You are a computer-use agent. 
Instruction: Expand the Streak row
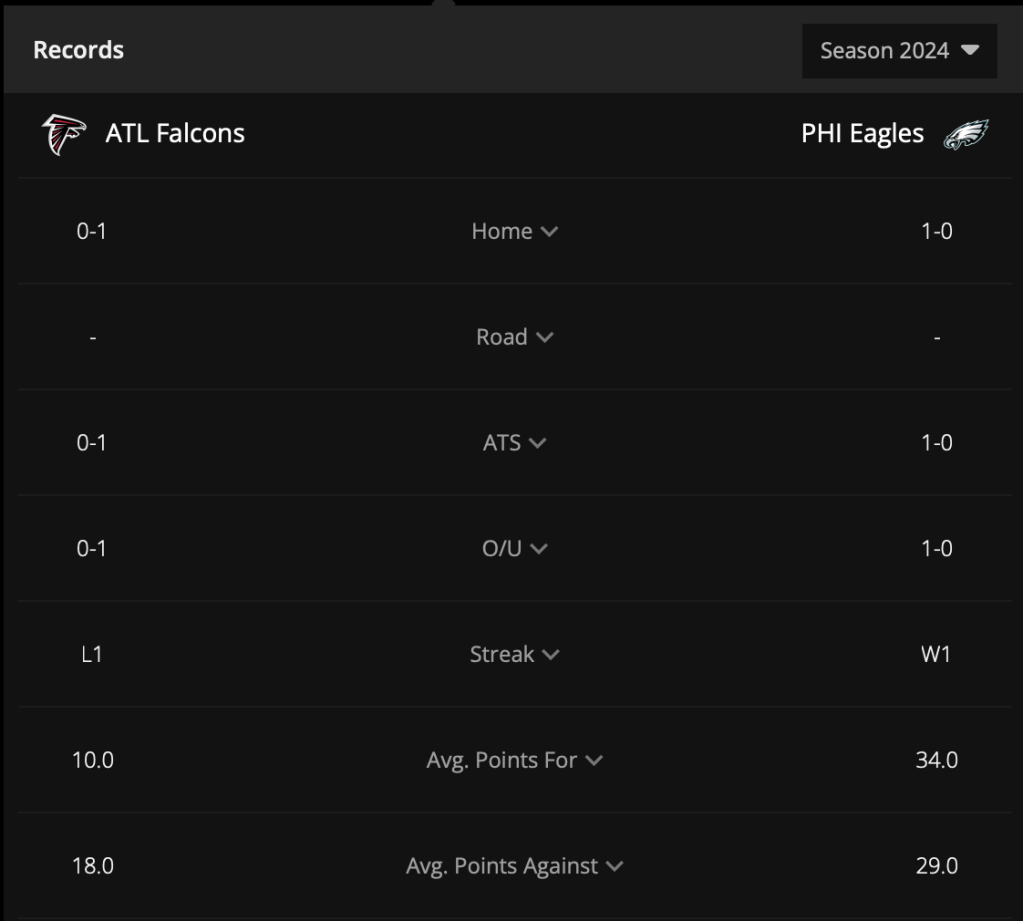point(515,654)
